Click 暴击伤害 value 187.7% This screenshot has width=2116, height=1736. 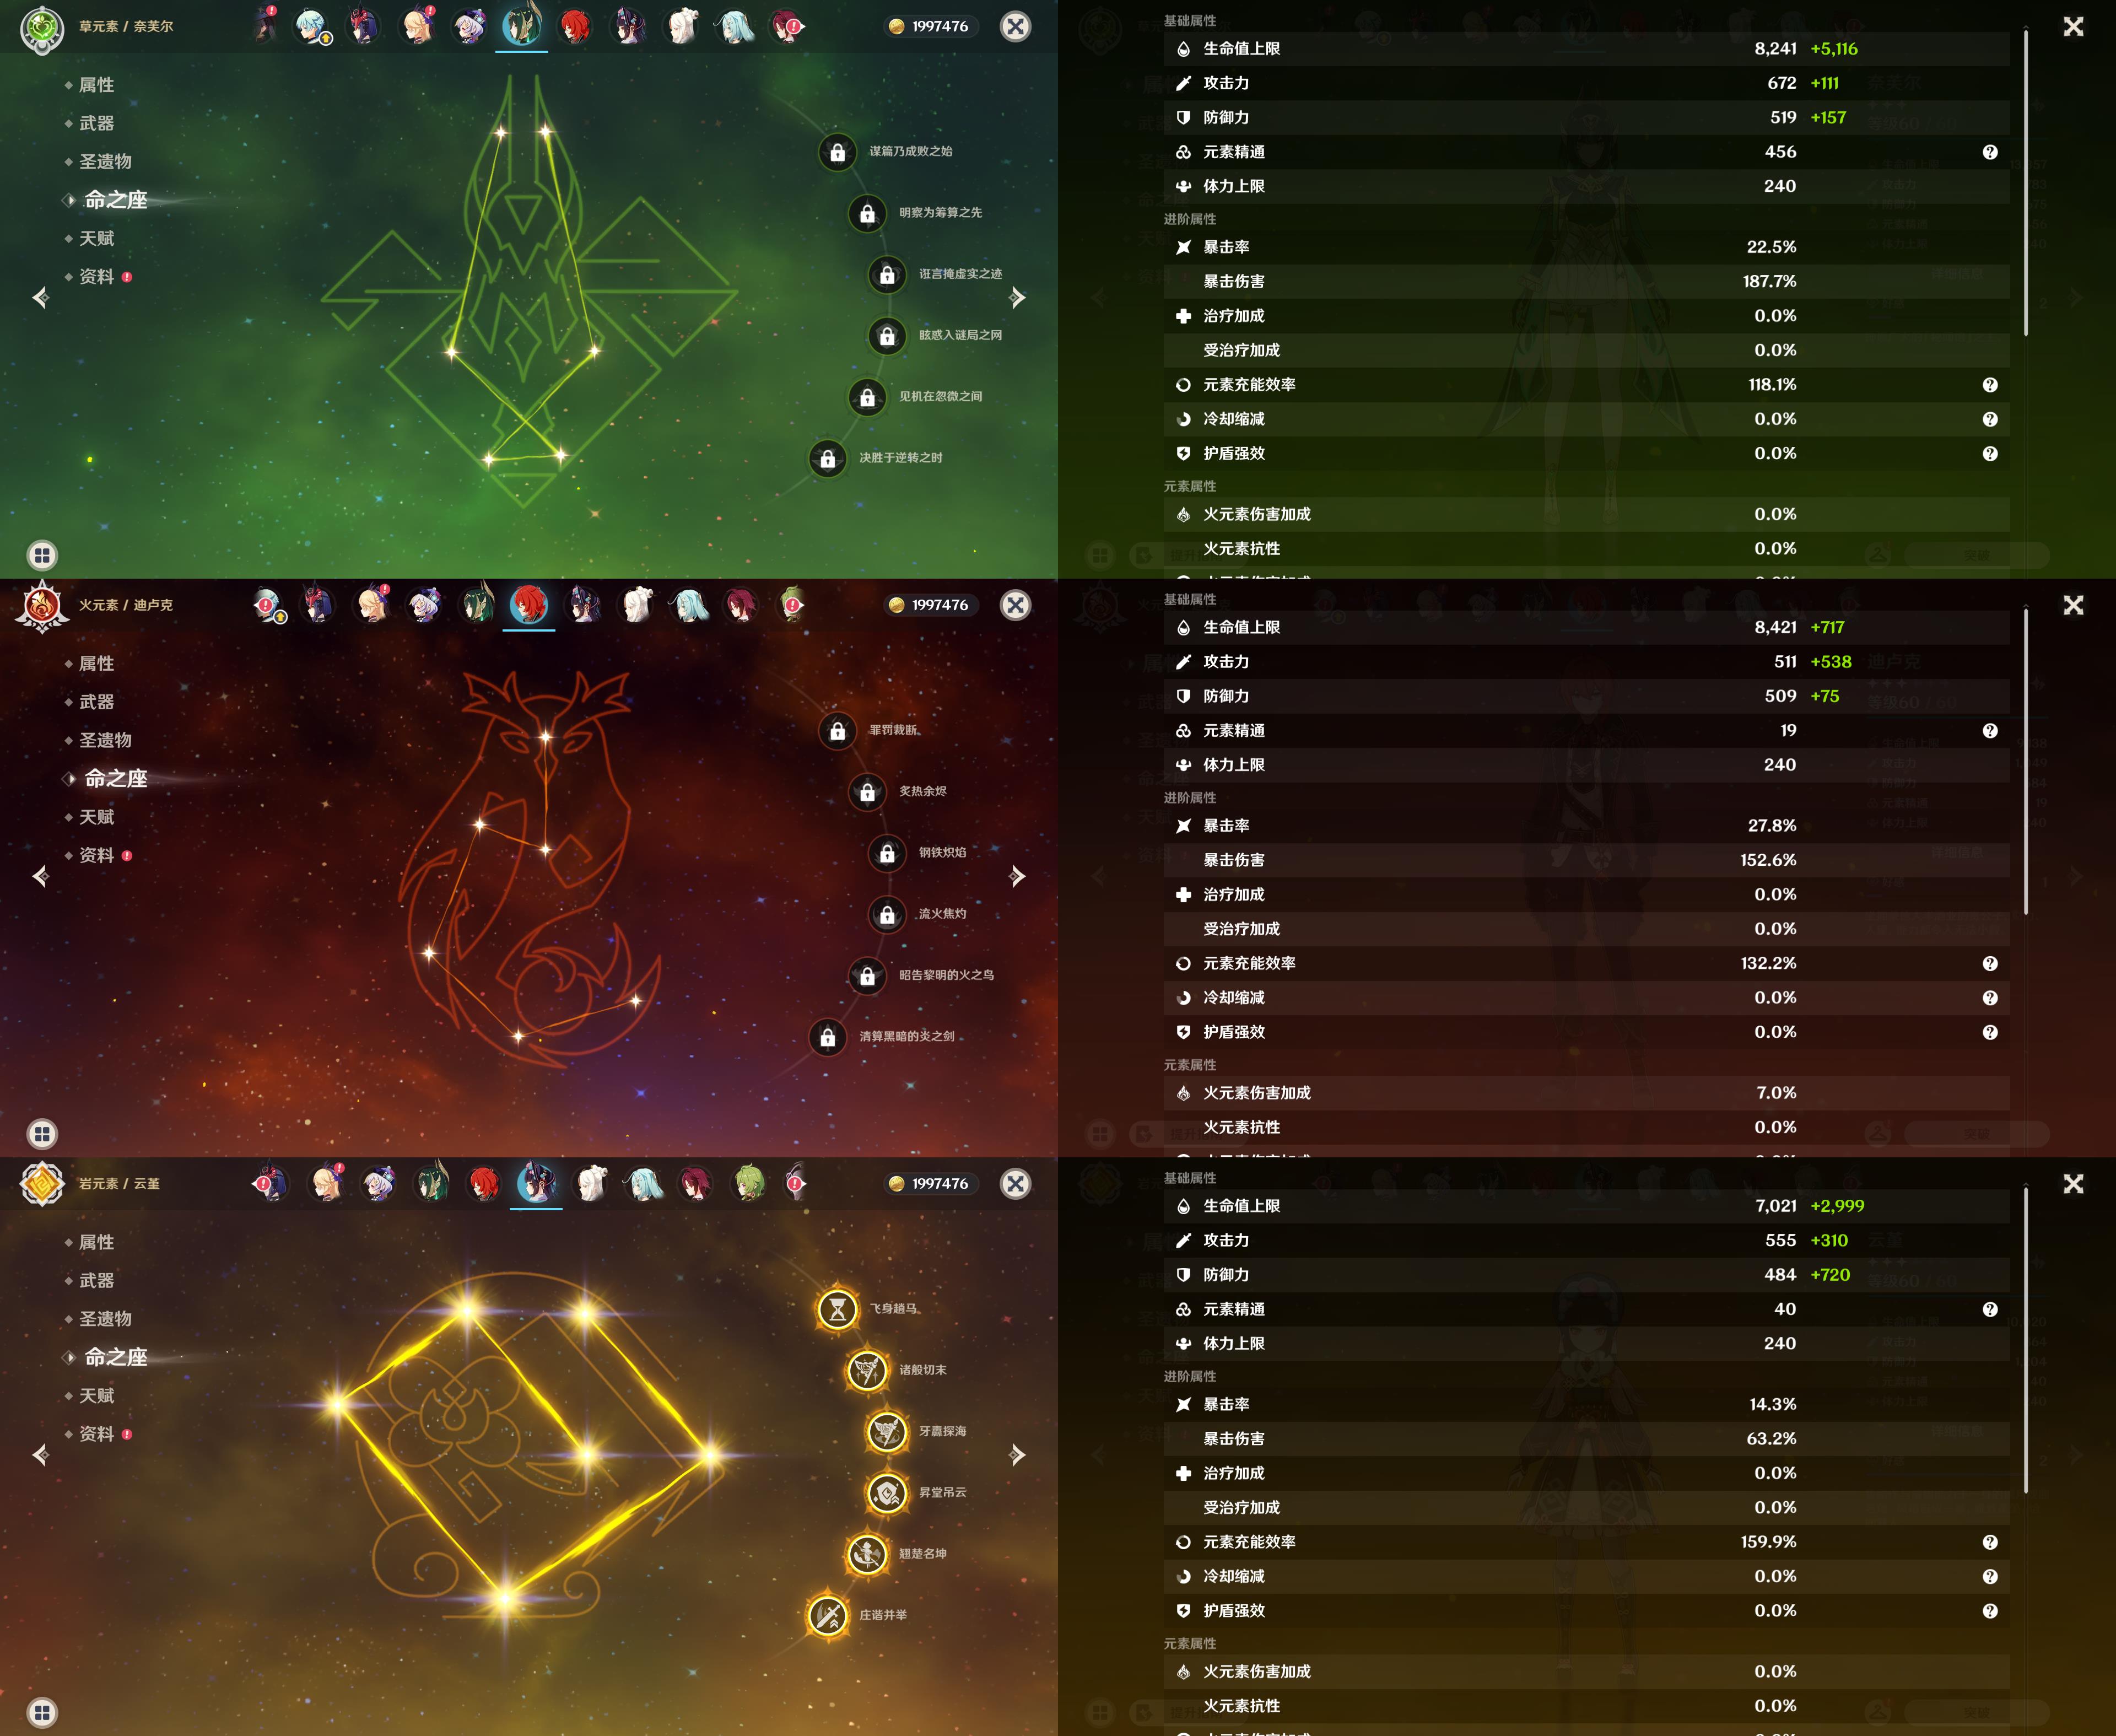(1769, 282)
